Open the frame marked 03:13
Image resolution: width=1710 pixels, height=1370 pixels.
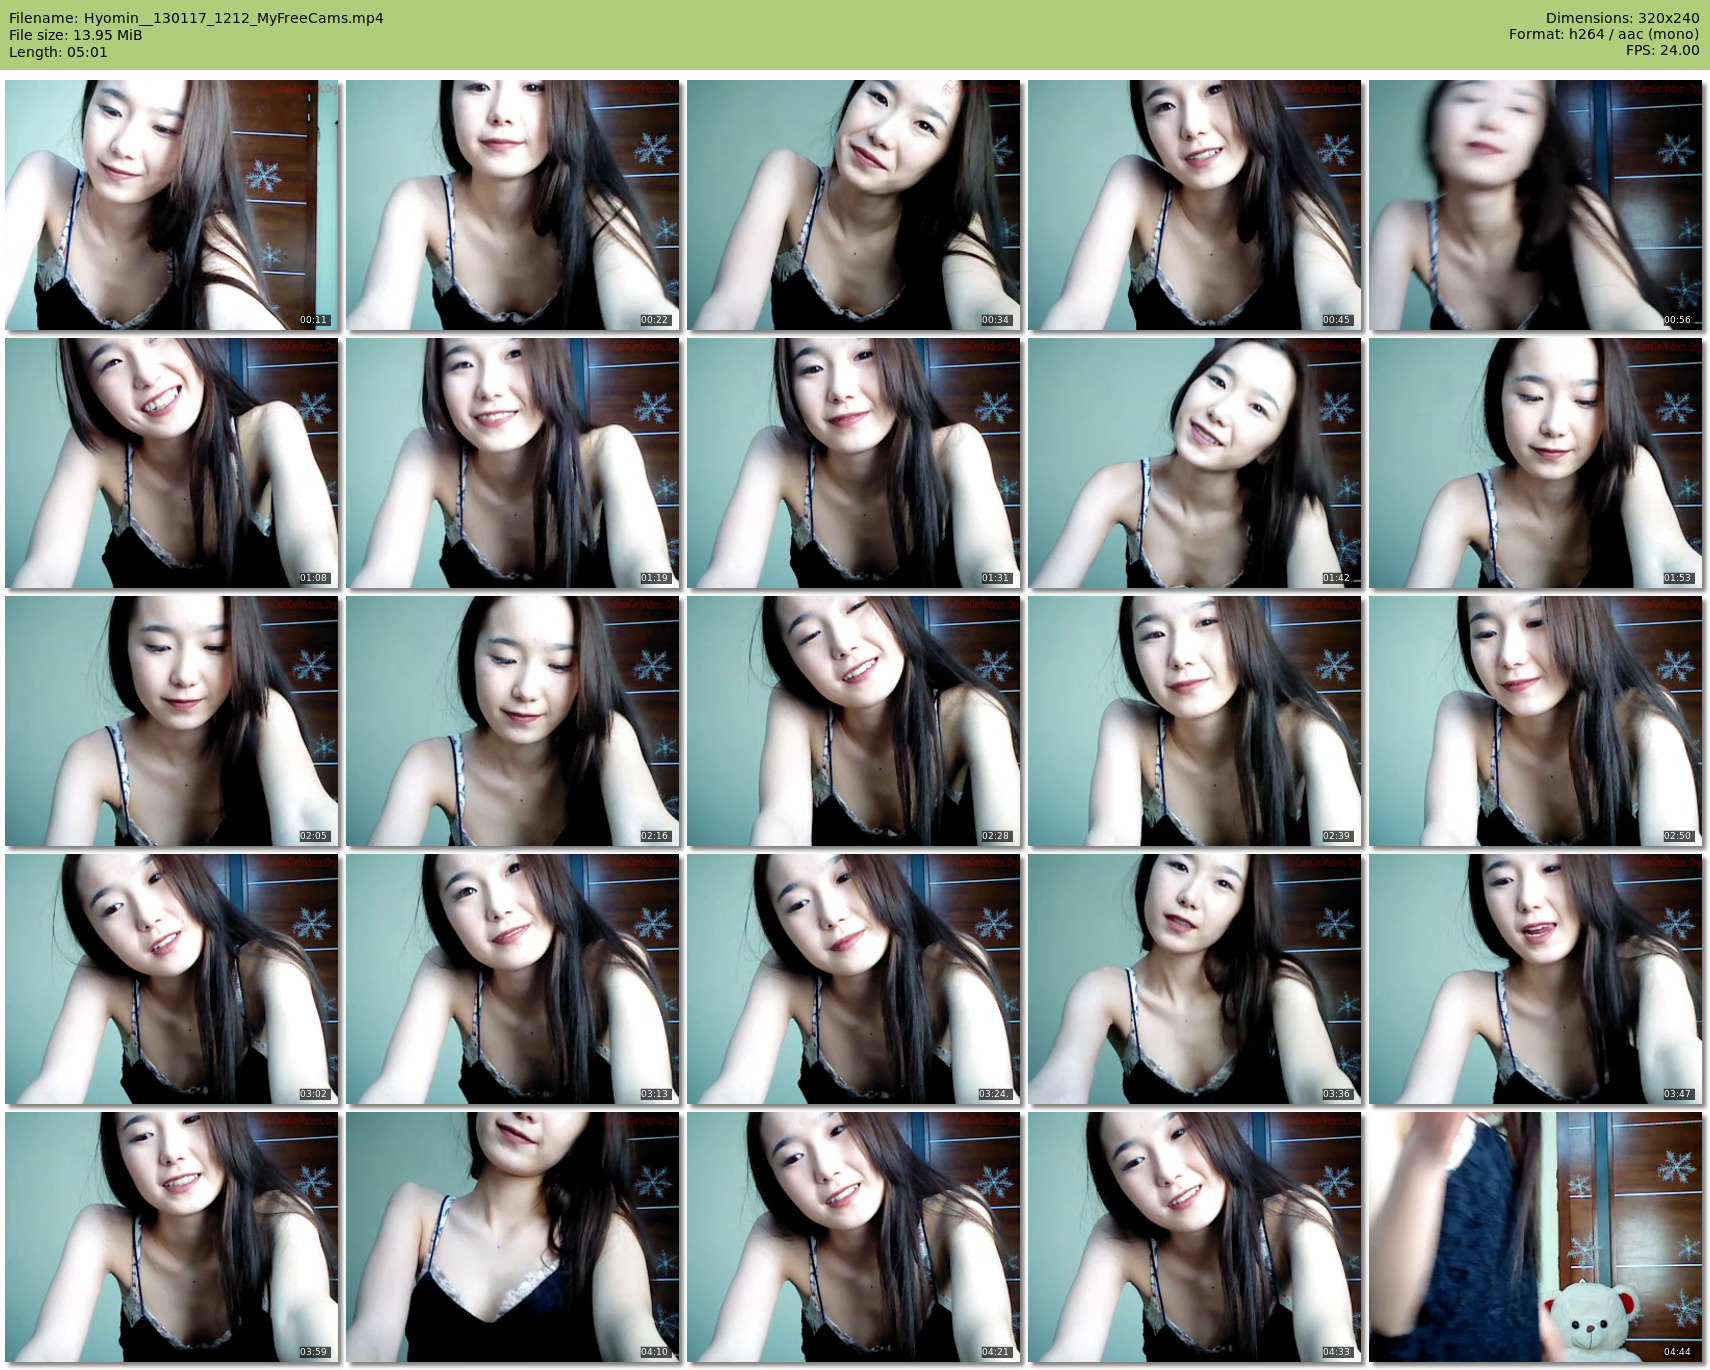[x=512, y=979]
